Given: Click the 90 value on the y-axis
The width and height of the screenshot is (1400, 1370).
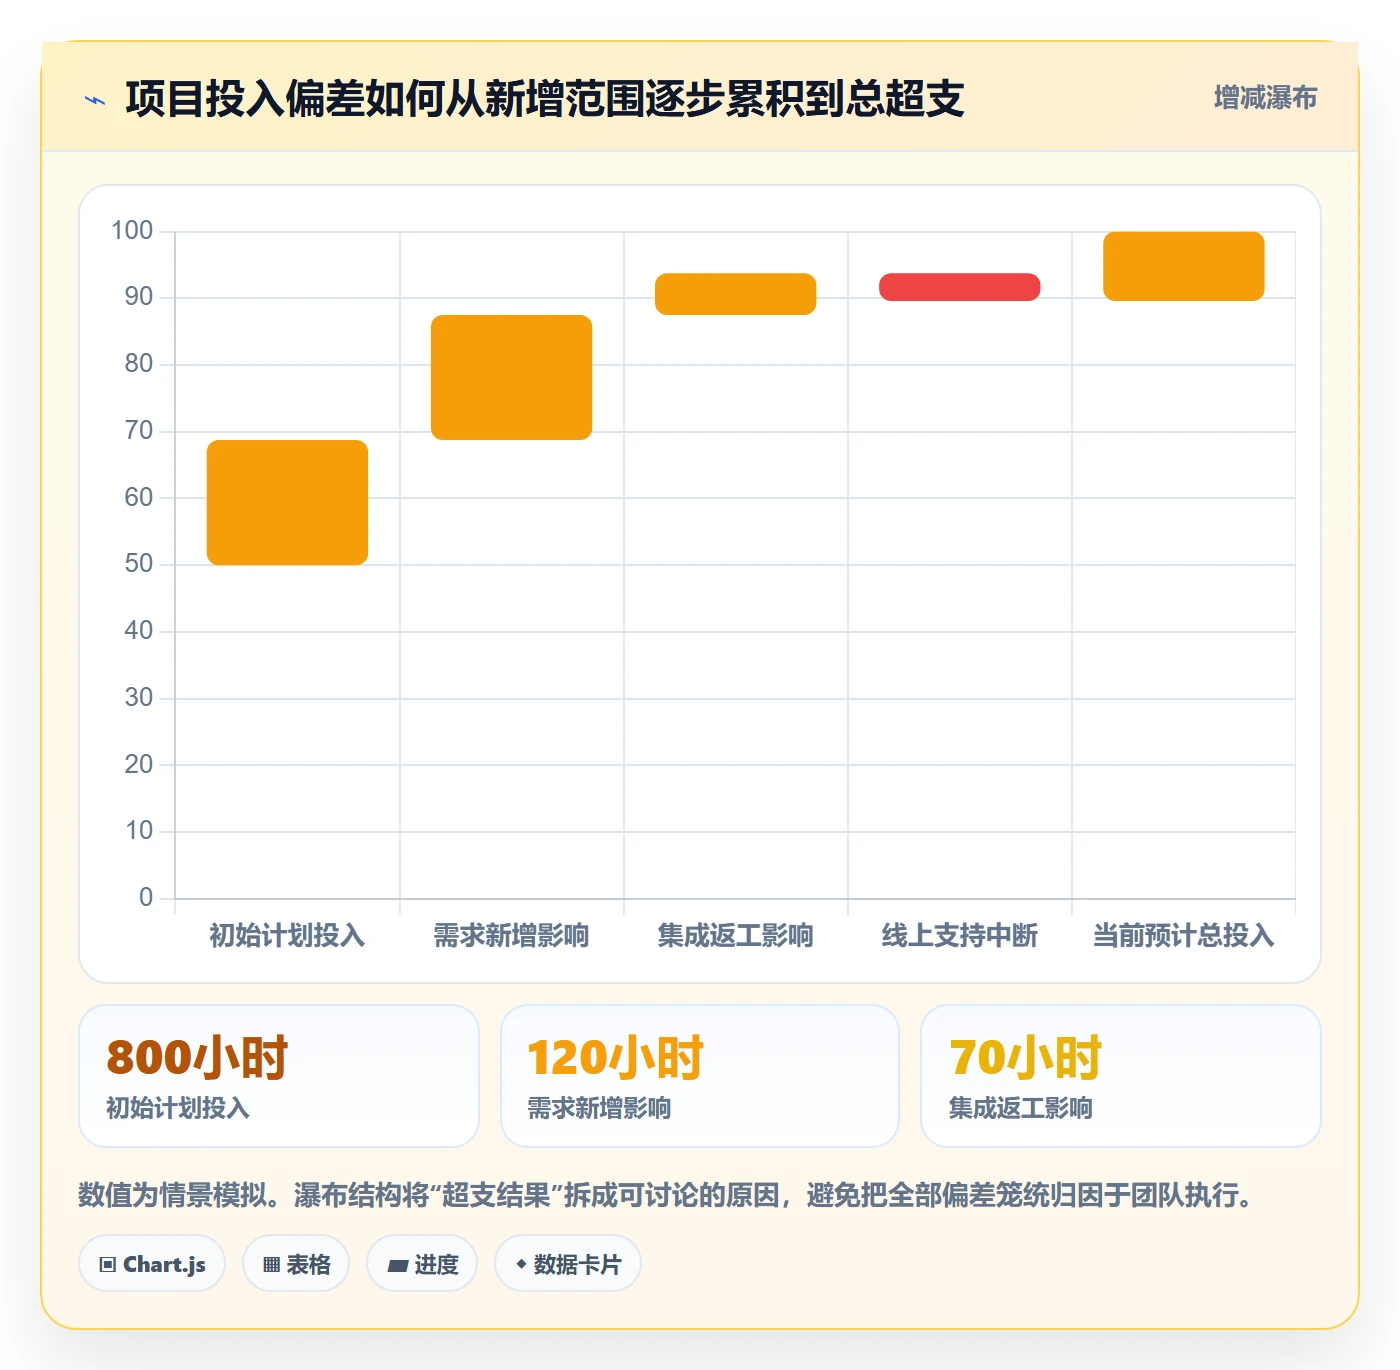Looking at the screenshot, I should tap(139, 297).
